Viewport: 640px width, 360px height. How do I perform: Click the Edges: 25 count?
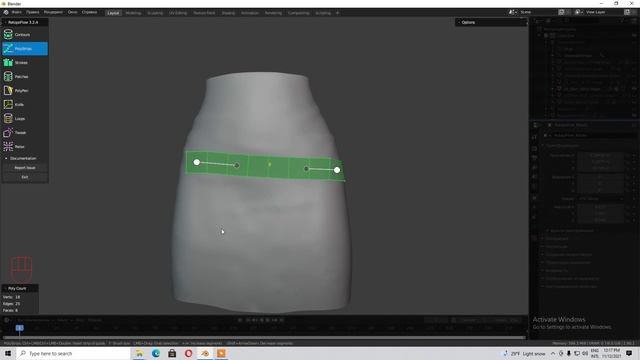[x=11, y=304]
